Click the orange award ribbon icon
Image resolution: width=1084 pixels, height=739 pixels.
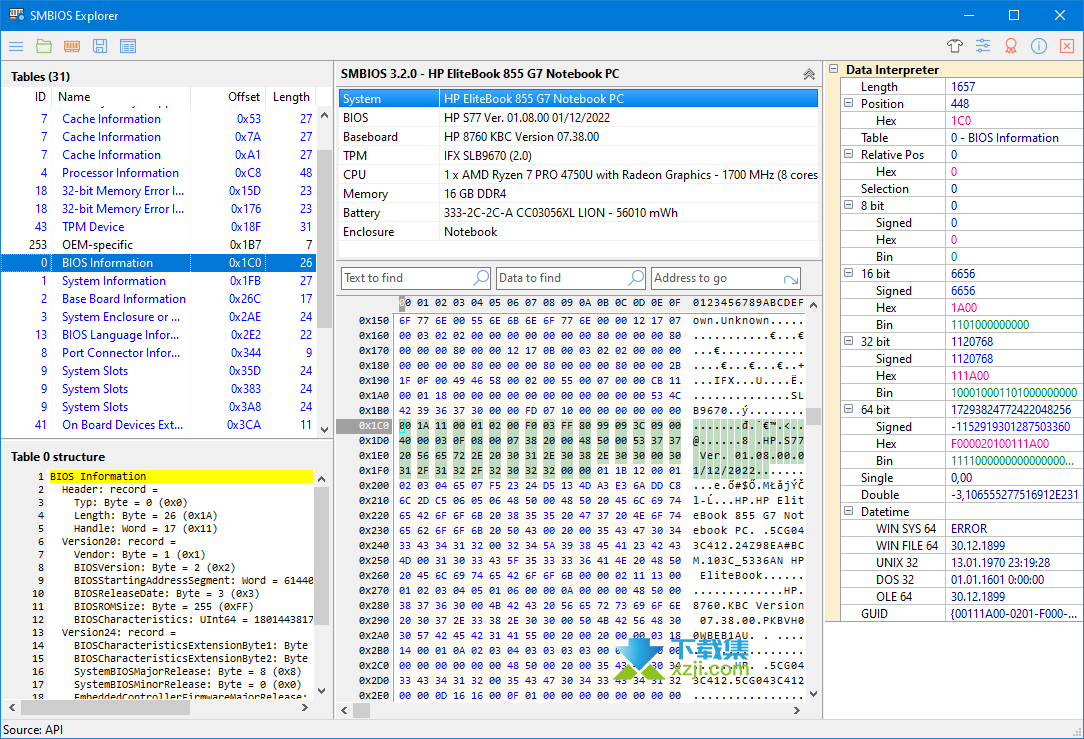coord(1011,46)
